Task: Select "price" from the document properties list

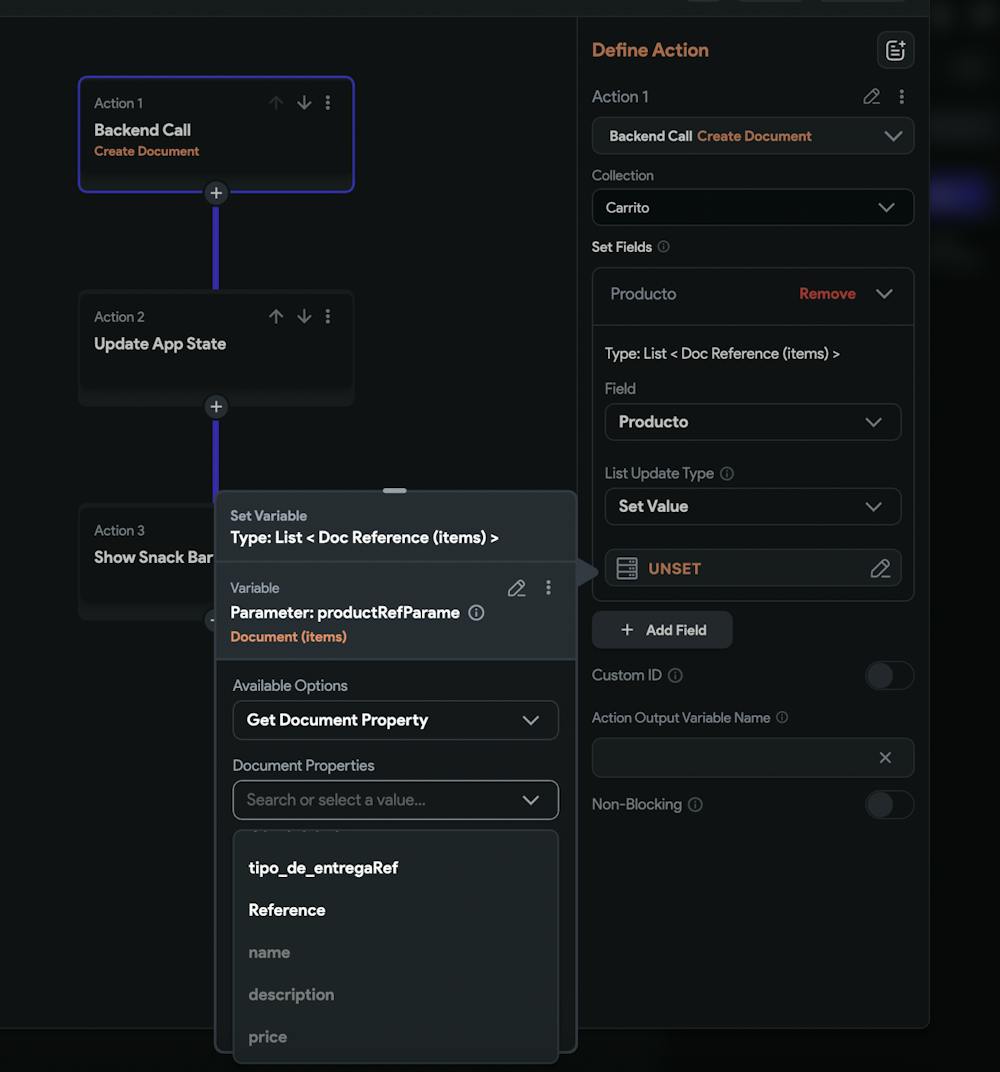Action: click(267, 1037)
